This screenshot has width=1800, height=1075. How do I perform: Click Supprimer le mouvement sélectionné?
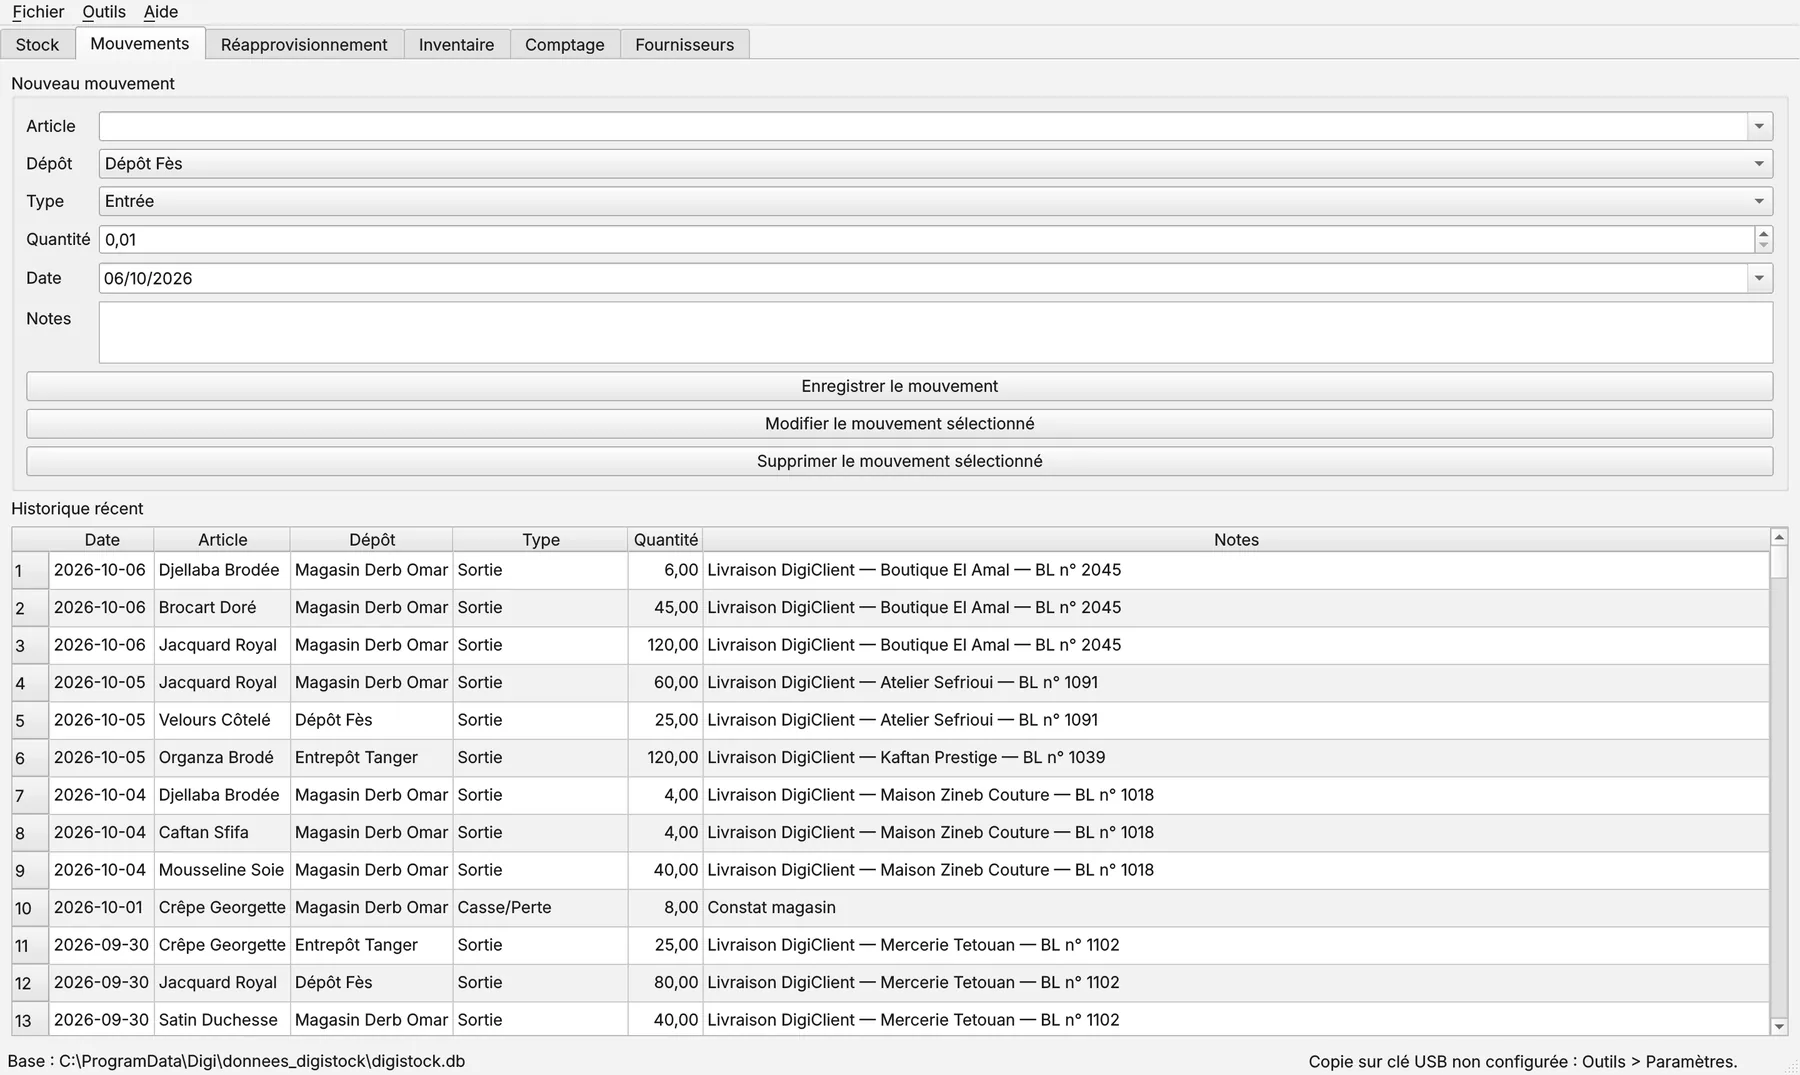pyautogui.click(x=900, y=461)
